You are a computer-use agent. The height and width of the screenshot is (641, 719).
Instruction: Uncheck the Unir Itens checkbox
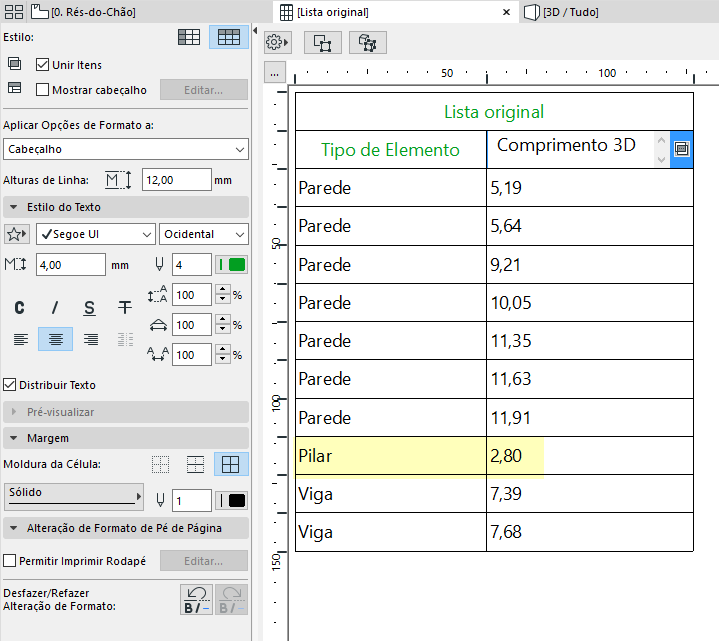pyautogui.click(x=42, y=65)
